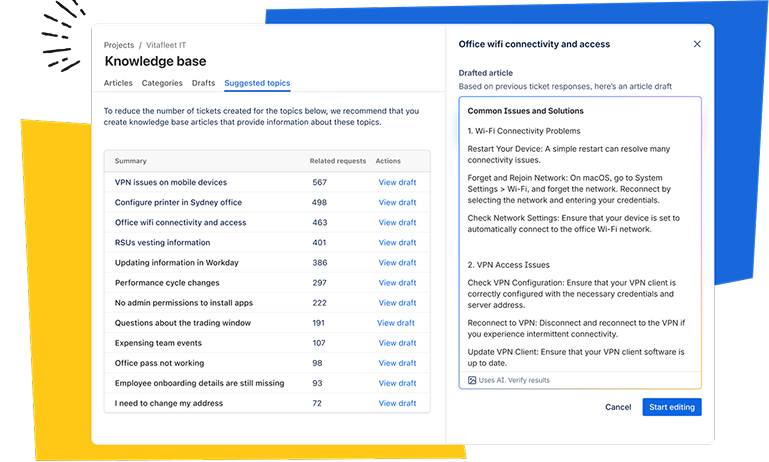Screen dimensions: 769x462
Task: Click Projects in the breadcrumb
Action: pos(118,46)
